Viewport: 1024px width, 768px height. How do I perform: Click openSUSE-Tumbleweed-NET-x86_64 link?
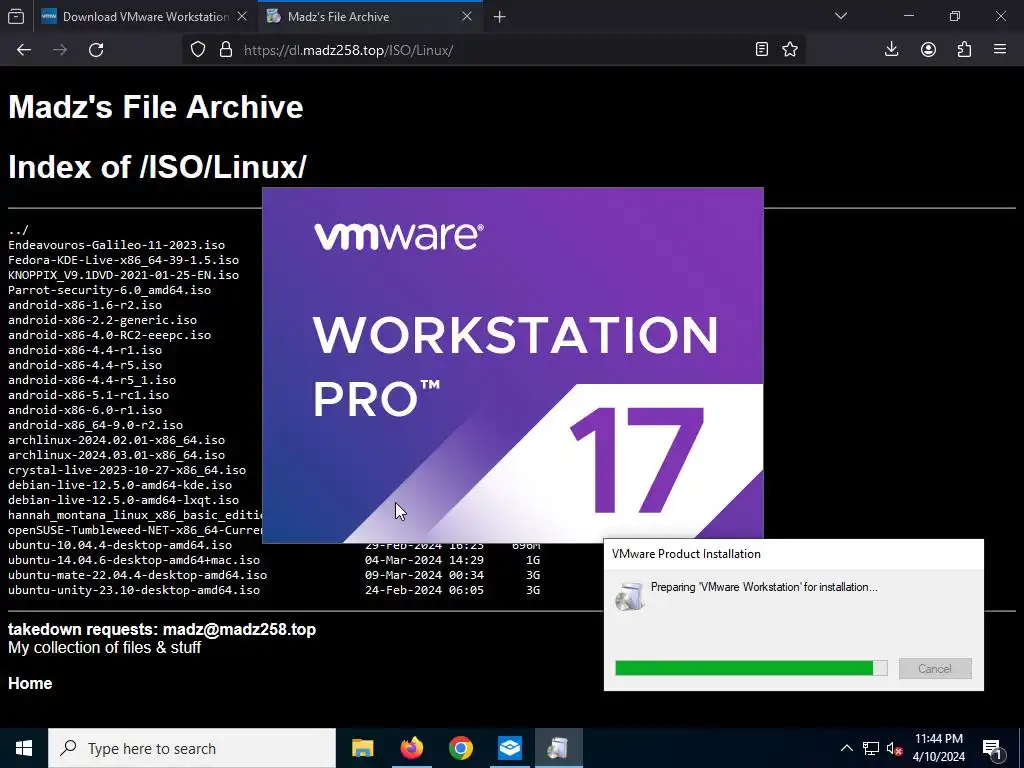135,530
